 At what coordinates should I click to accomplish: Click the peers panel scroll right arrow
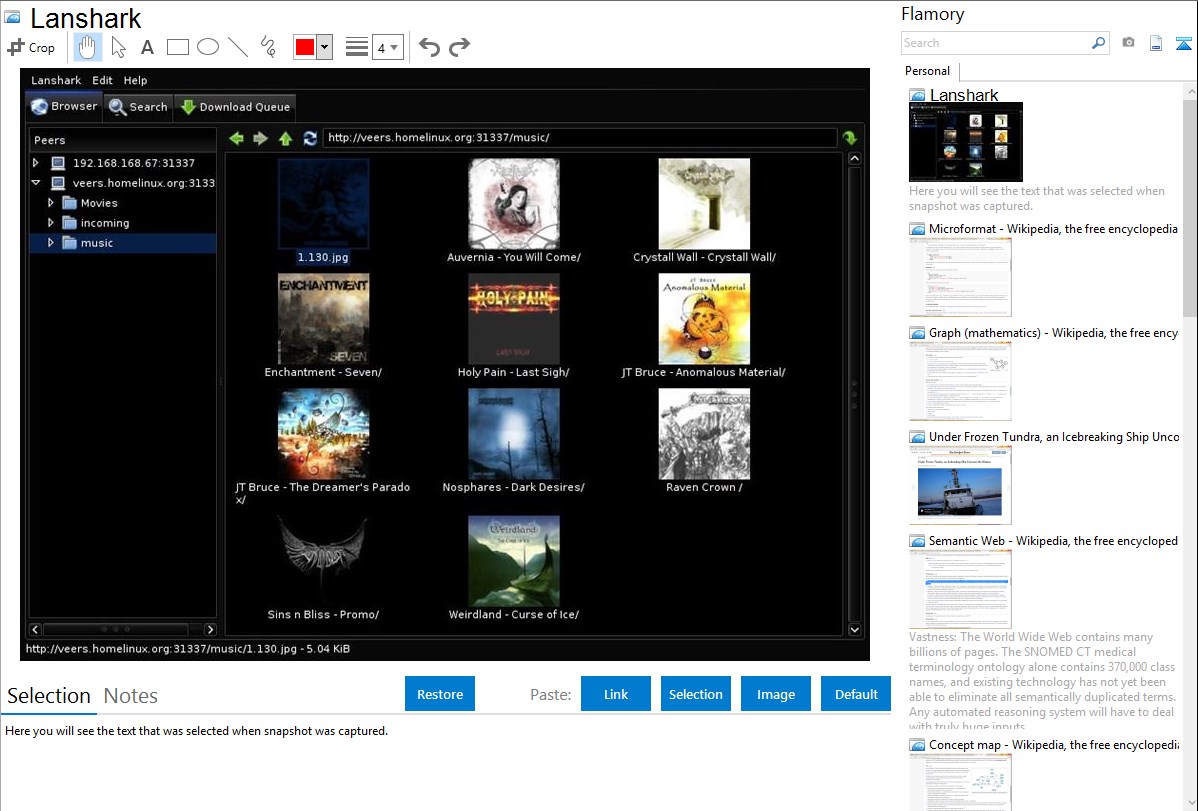pos(210,629)
